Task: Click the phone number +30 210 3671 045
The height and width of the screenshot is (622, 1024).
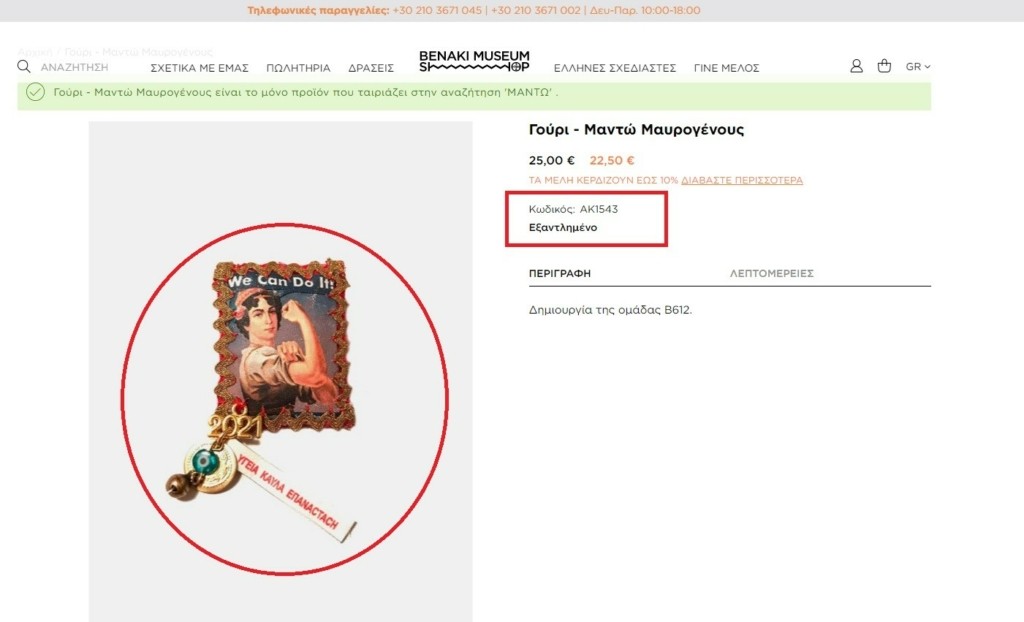Action: point(437,10)
